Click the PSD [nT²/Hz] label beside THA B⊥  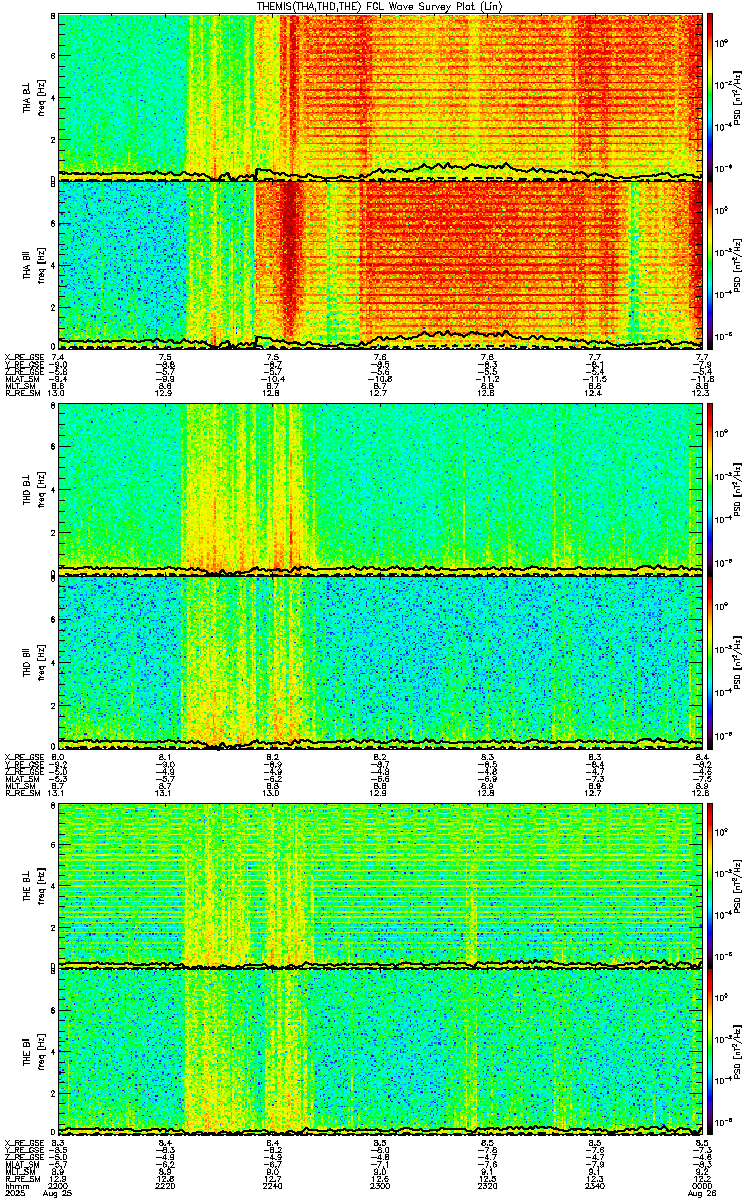click(736, 96)
